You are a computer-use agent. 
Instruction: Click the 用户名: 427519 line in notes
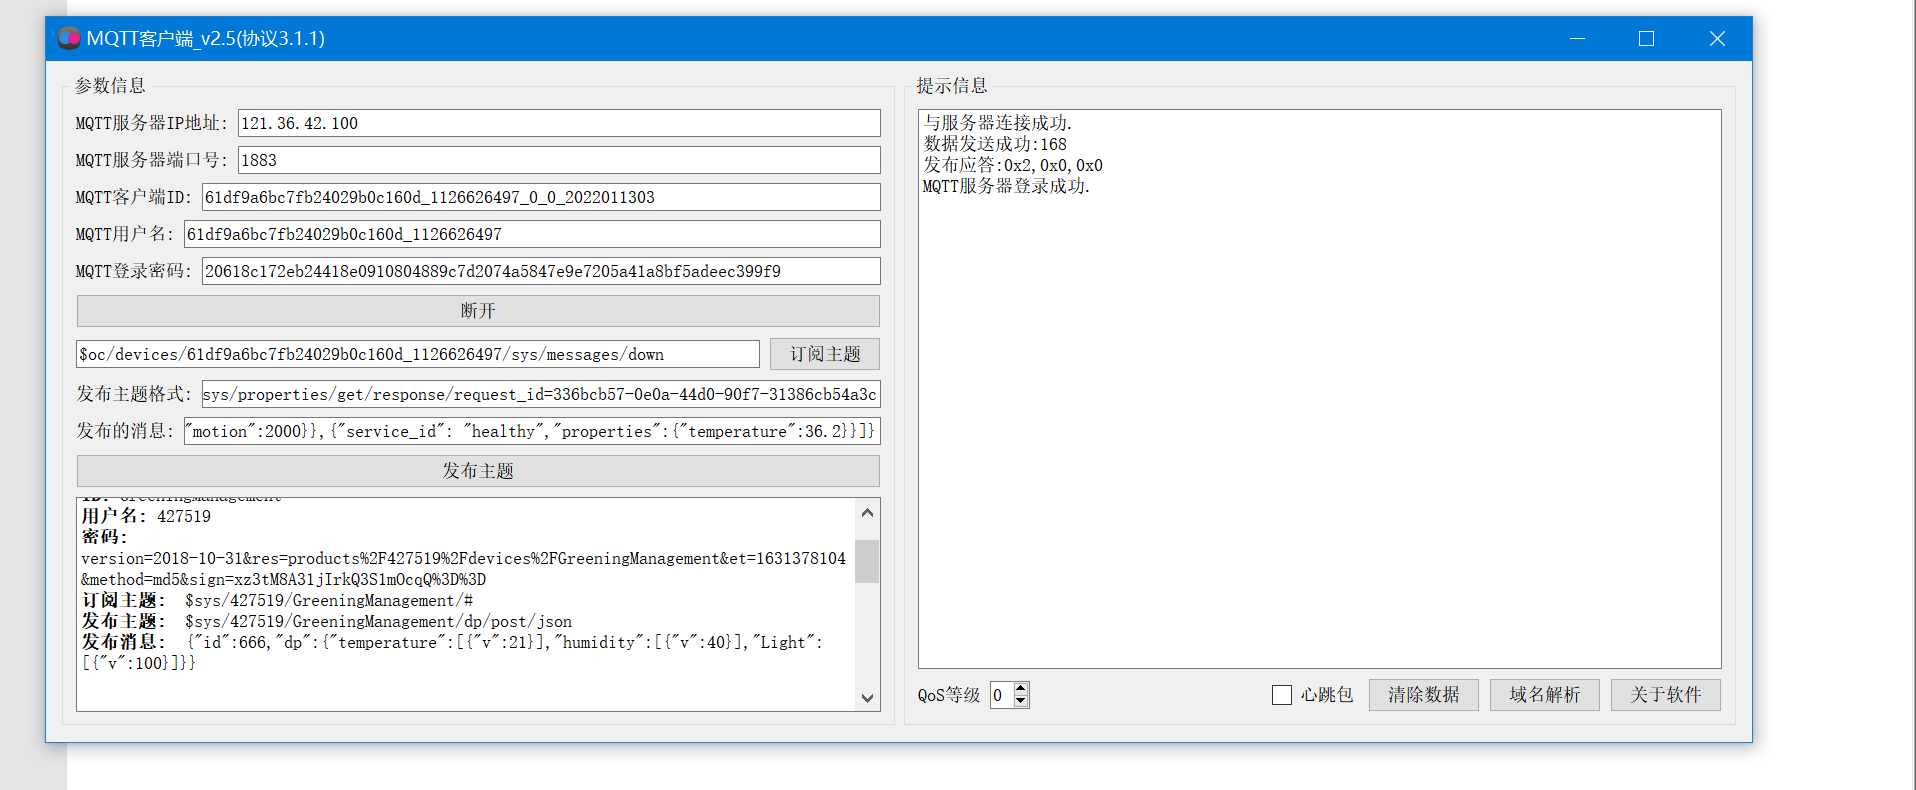[x=146, y=516]
